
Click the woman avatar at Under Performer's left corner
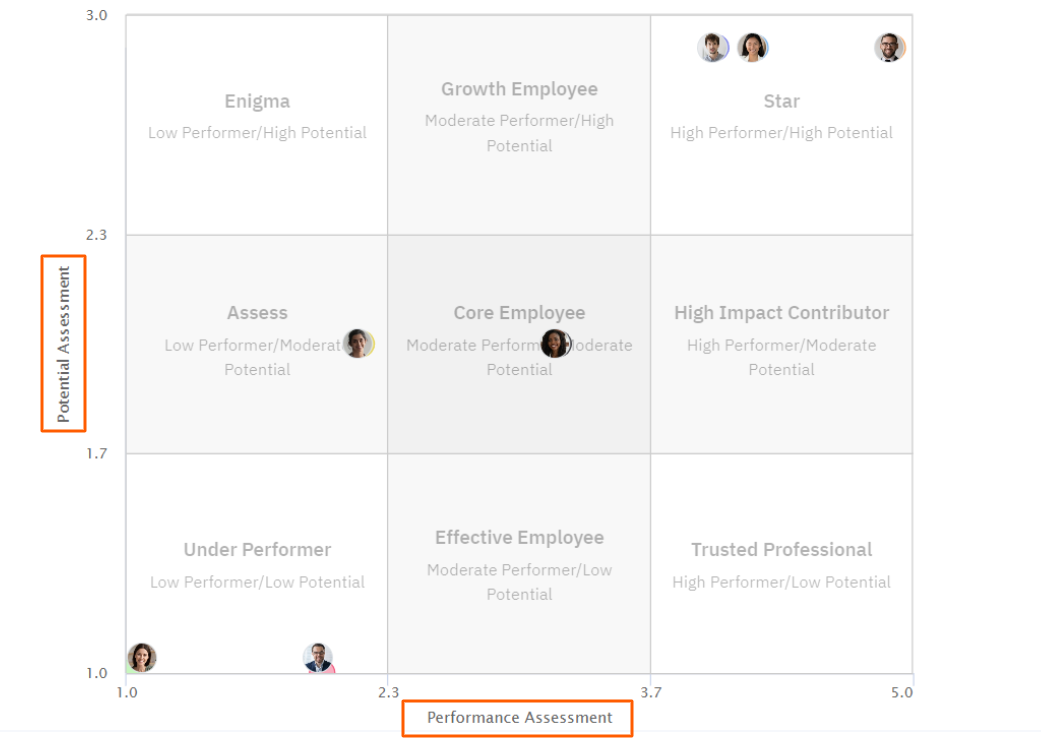(x=142, y=657)
